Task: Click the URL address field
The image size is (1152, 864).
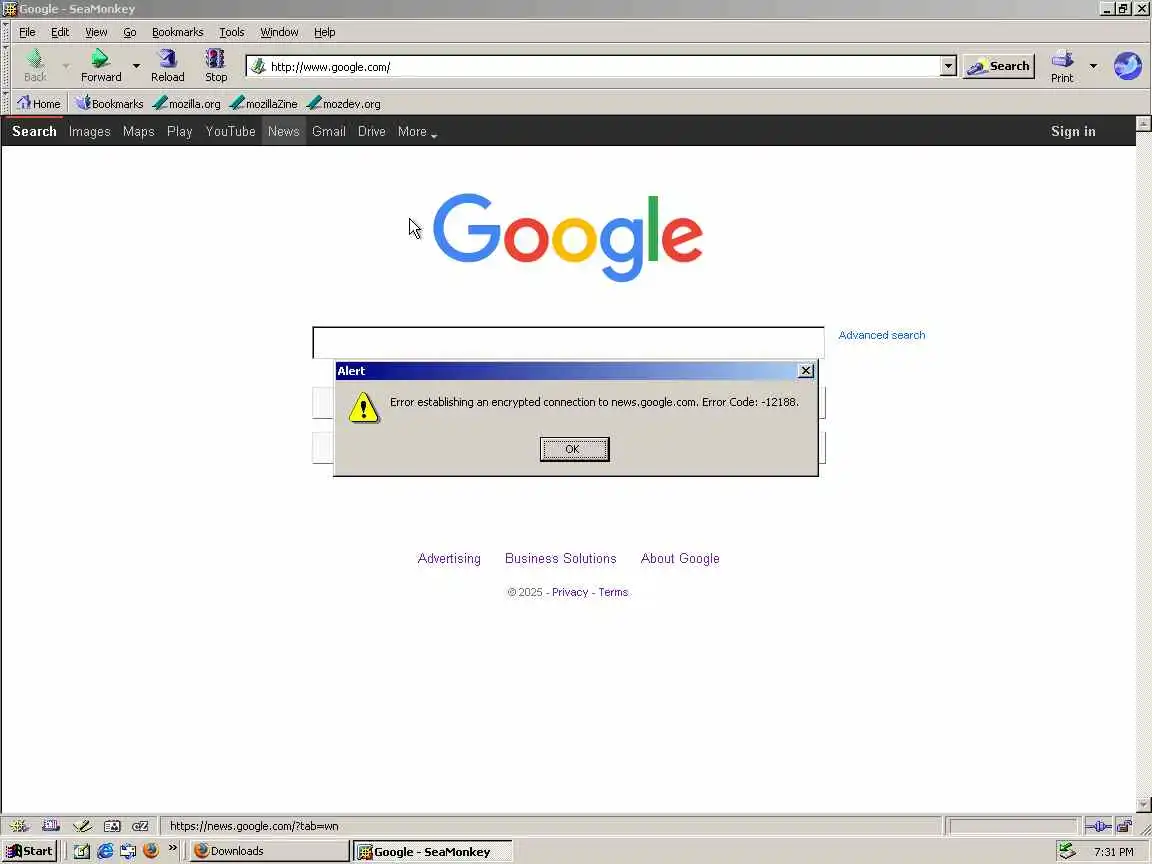Action: (602, 66)
